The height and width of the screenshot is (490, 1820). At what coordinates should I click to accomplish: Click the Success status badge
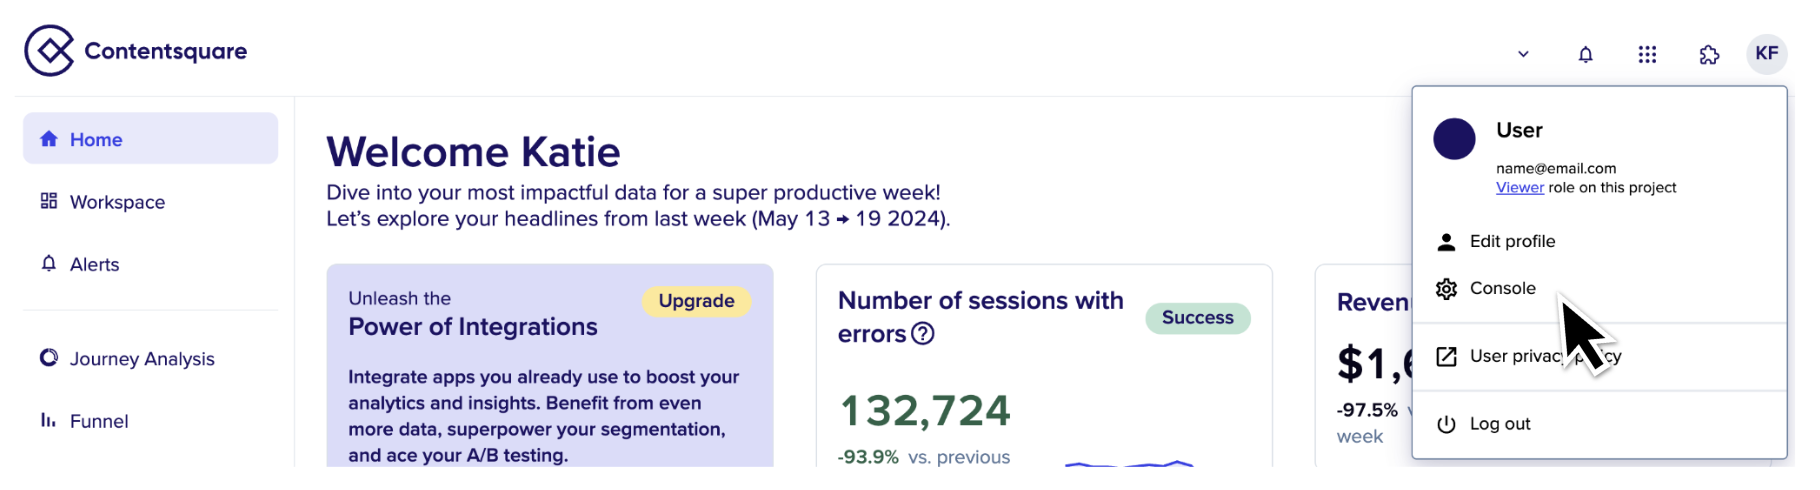point(1198,318)
